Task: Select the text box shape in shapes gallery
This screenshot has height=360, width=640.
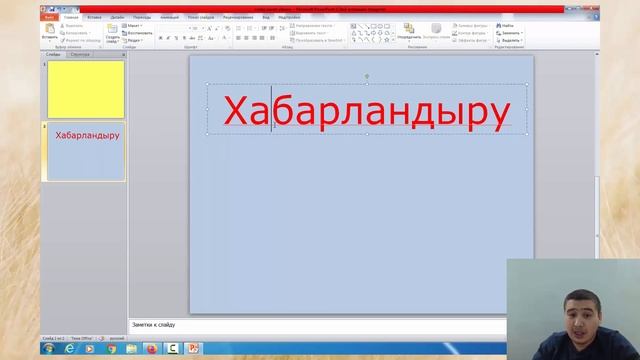Action: (353, 26)
